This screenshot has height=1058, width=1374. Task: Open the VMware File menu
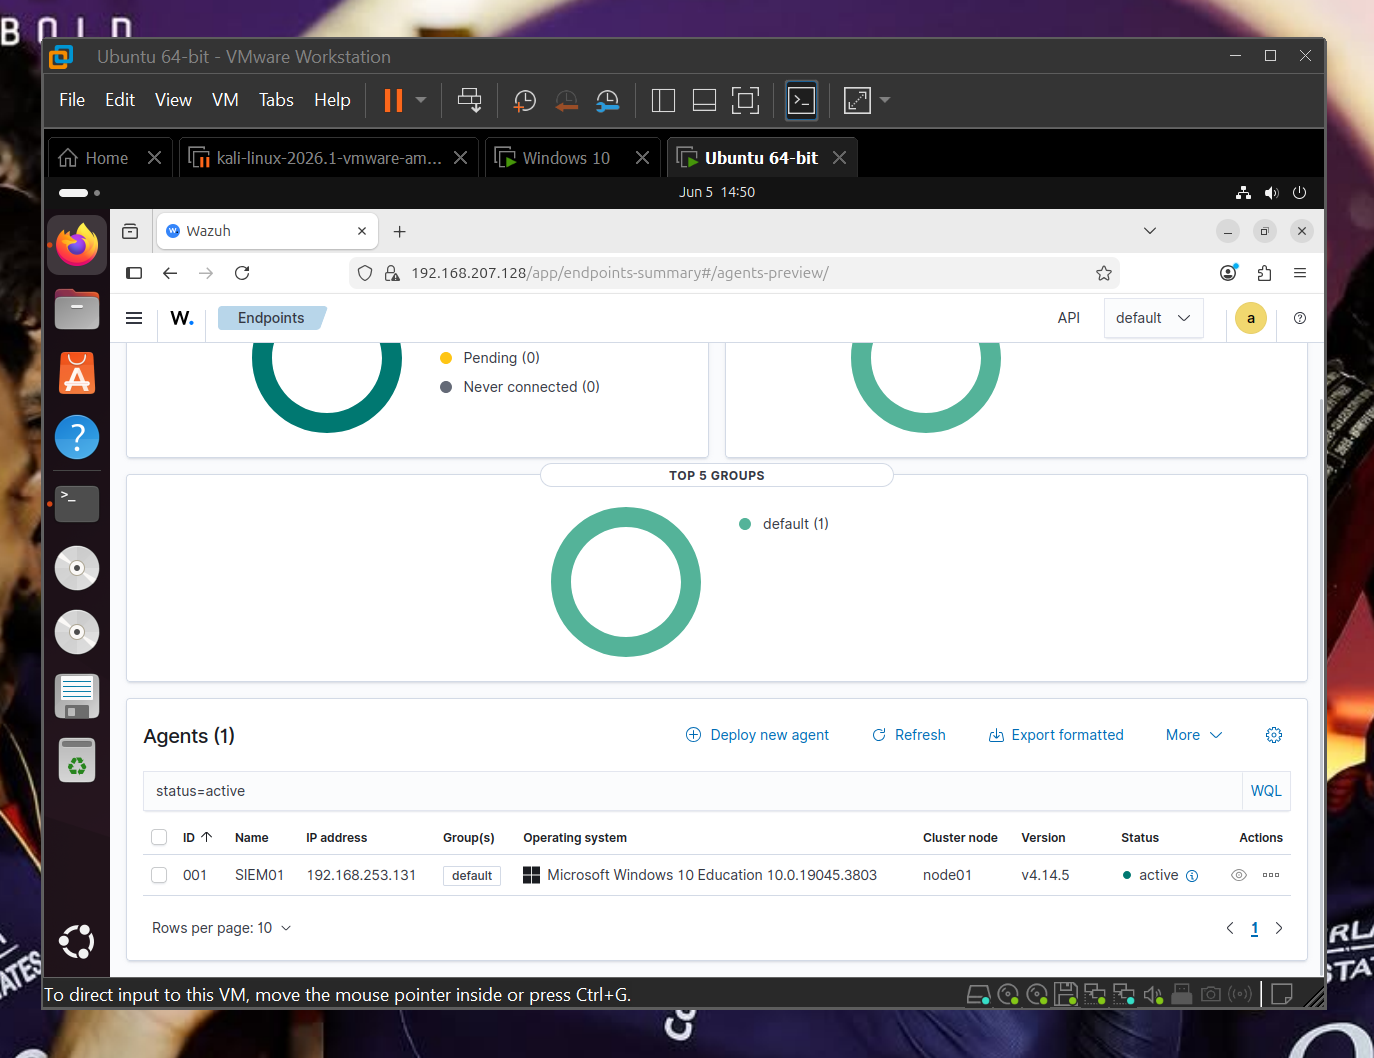[x=72, y=100]
